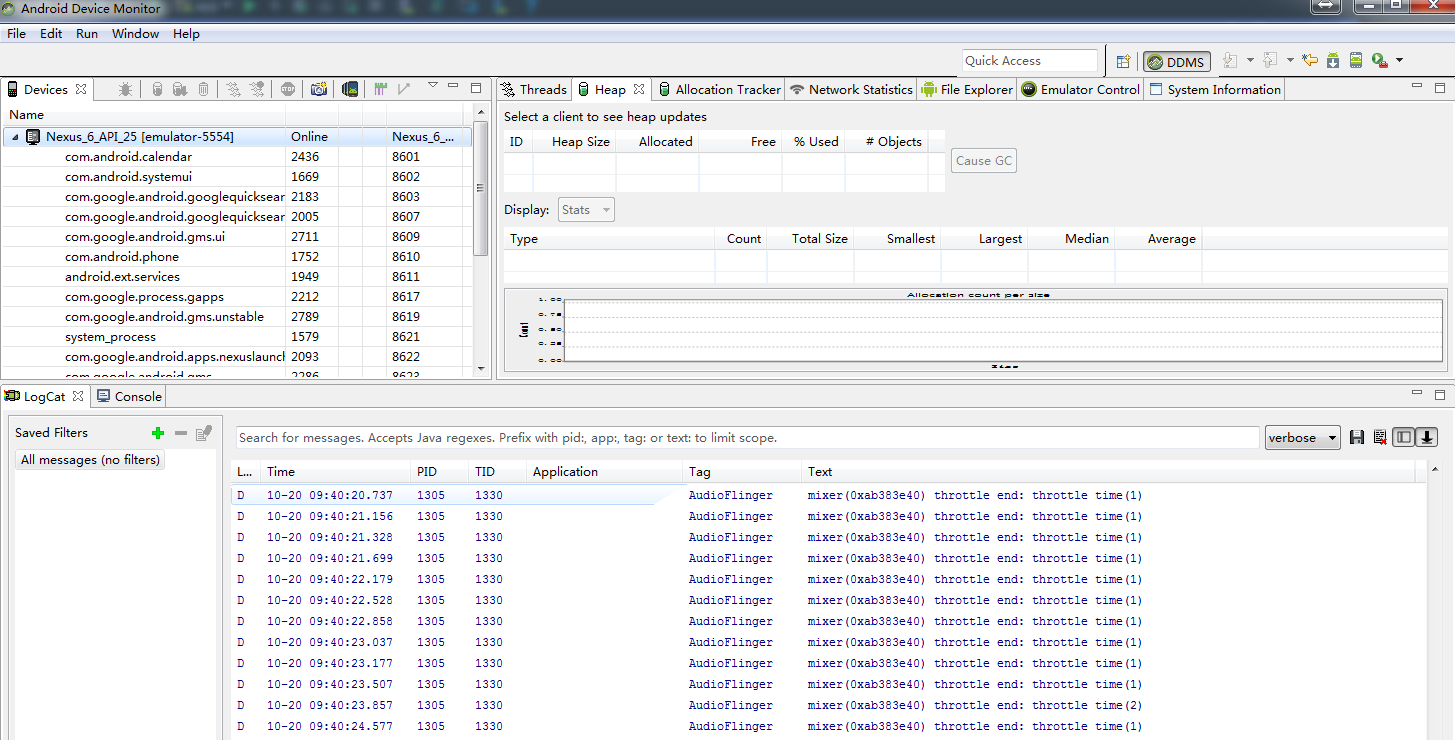Collapse the Nexus_6_API_25 device tree node
This screenshot has height=740, width=1455.
click(15, 137)
